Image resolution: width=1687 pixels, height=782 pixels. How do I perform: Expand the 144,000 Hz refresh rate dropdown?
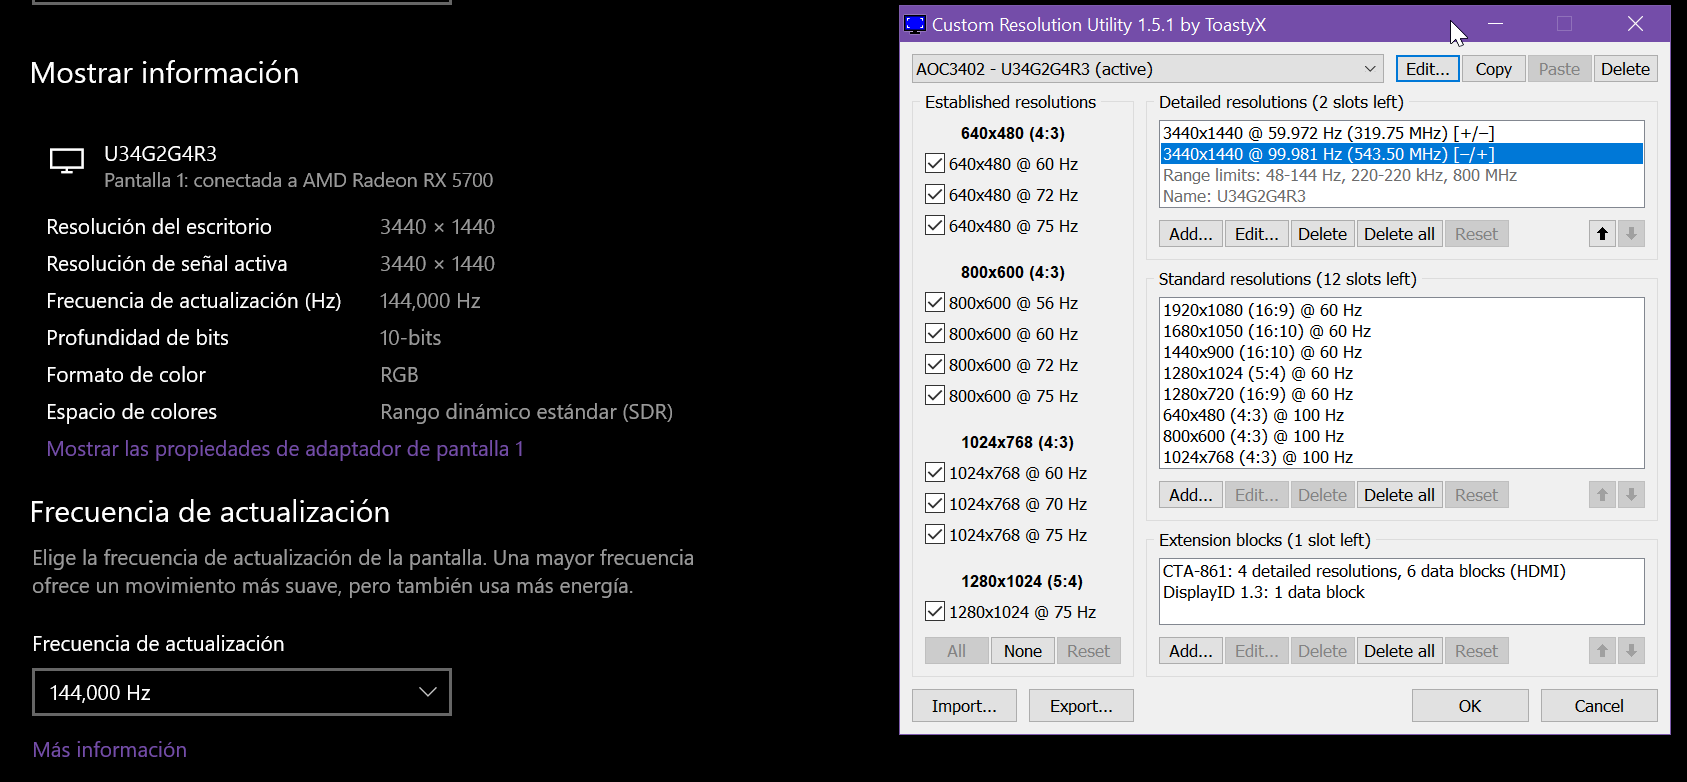coord(242,692)
